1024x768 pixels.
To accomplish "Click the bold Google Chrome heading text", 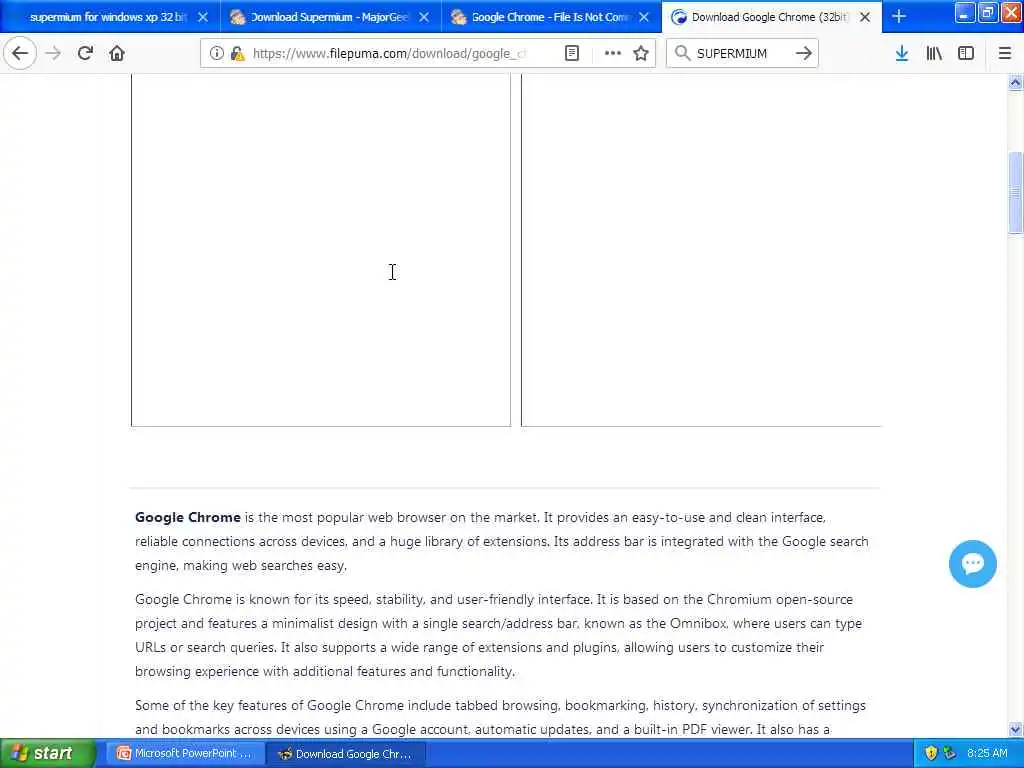I will tap(187, 517).
